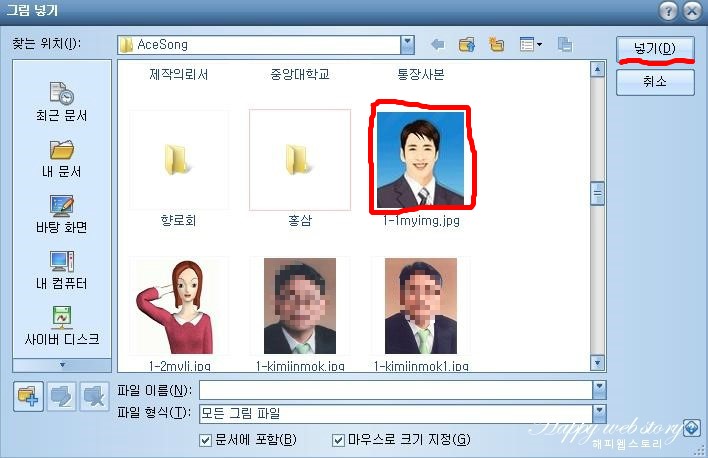Screen dimensions: 708x458
Task: Toggle the 문서에 포함 checkbox
Action: tap(205, 440)
